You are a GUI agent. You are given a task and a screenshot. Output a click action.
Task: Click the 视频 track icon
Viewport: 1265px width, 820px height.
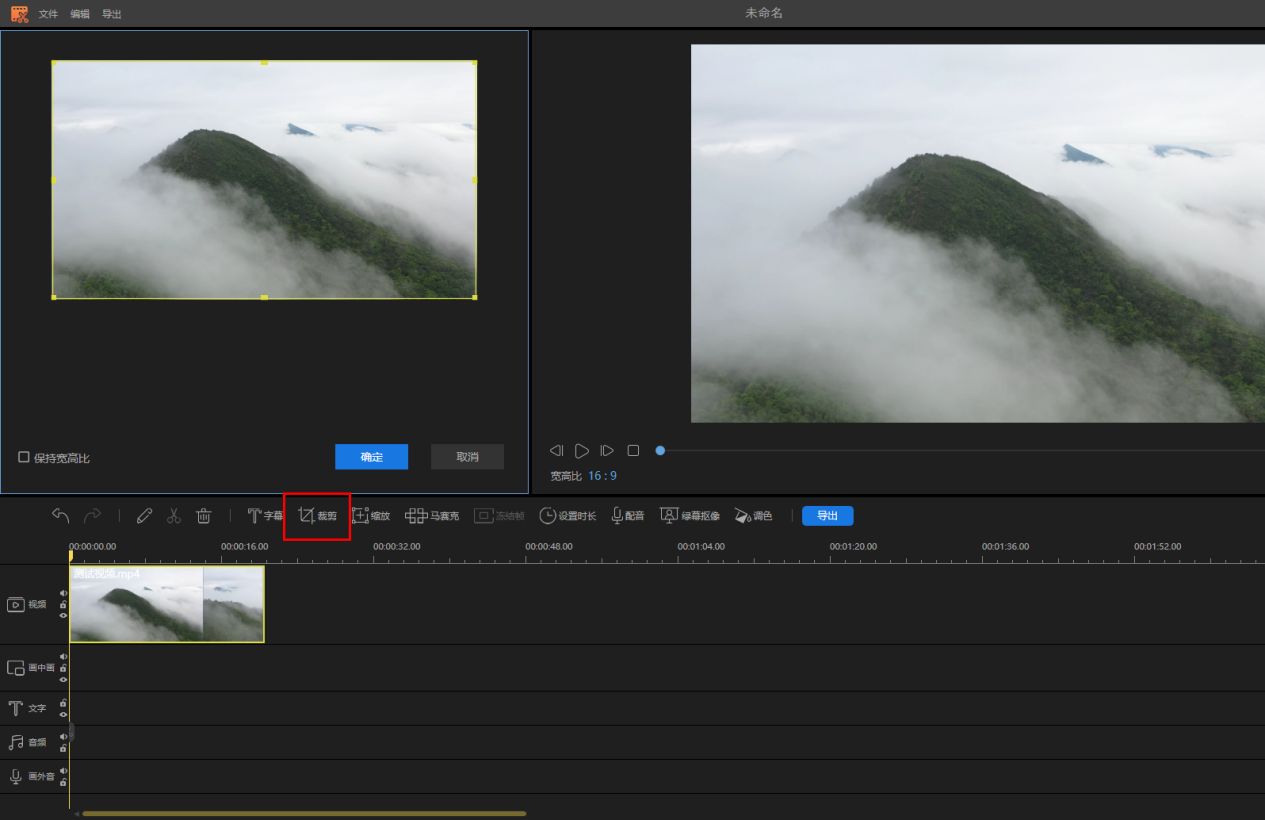coord(16,605)
